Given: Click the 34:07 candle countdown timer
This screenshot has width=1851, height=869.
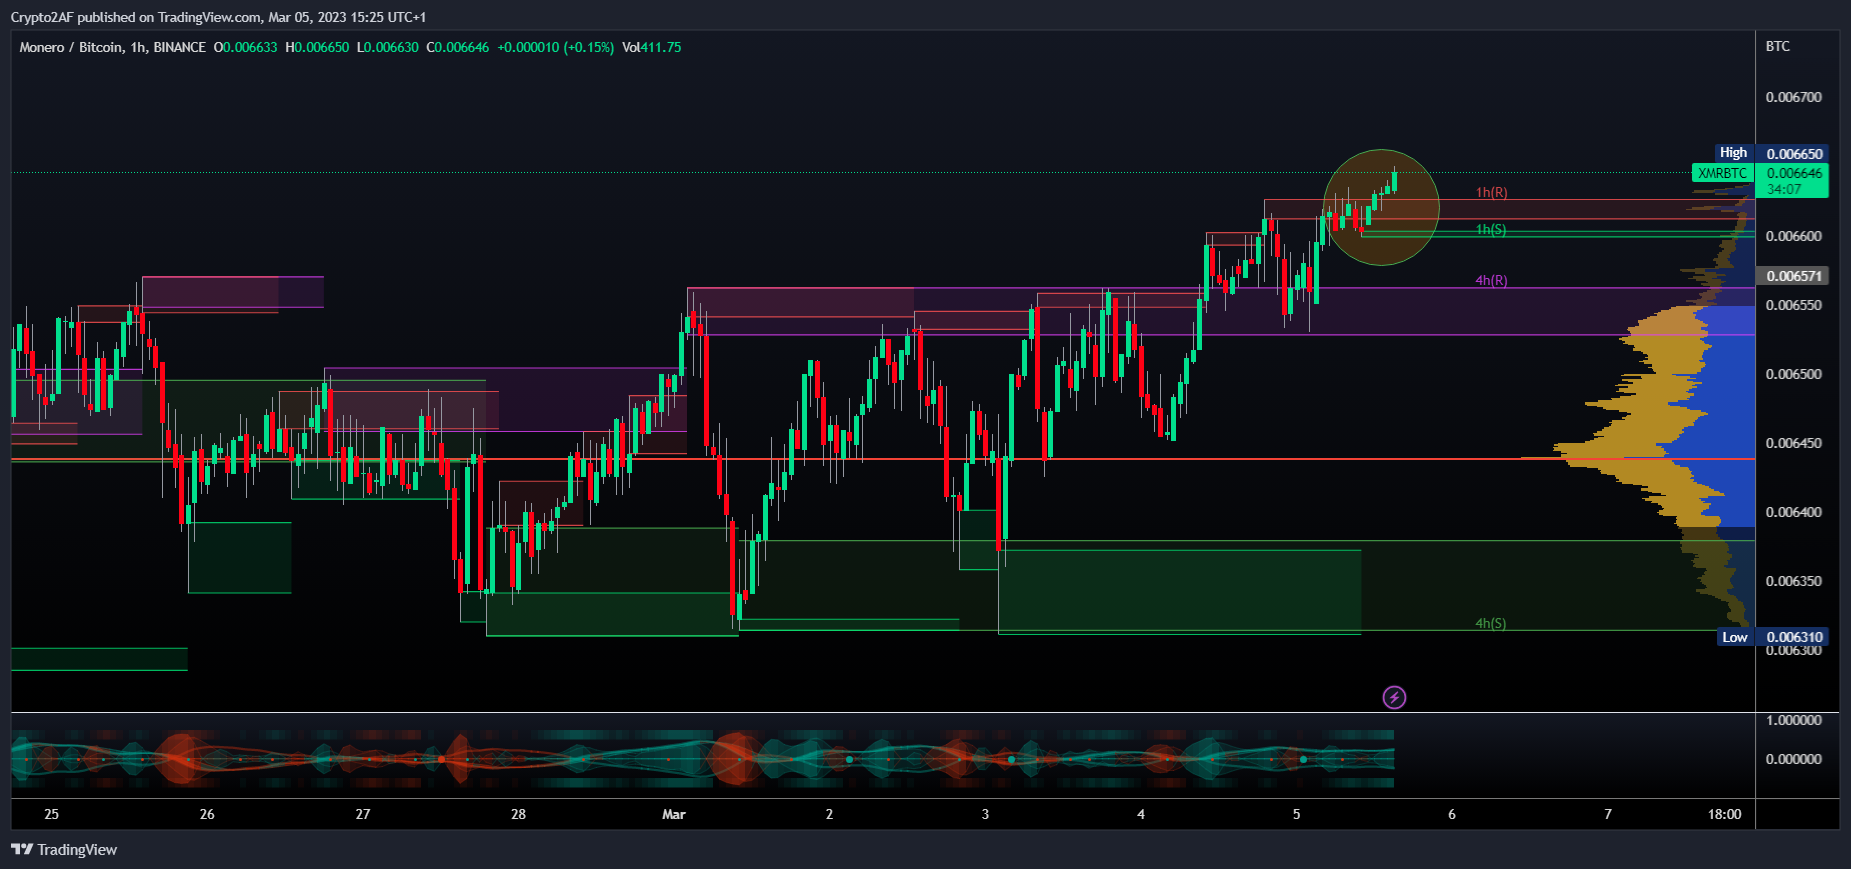Looking at the screenshot, I should pyautogui.click(x=1784, y=189).
